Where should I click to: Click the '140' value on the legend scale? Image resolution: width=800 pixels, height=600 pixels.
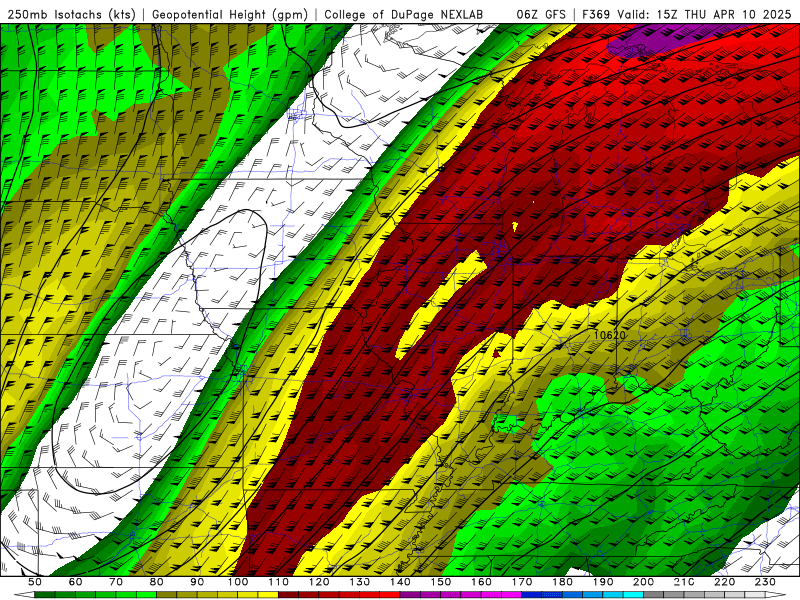pos(400,582)
